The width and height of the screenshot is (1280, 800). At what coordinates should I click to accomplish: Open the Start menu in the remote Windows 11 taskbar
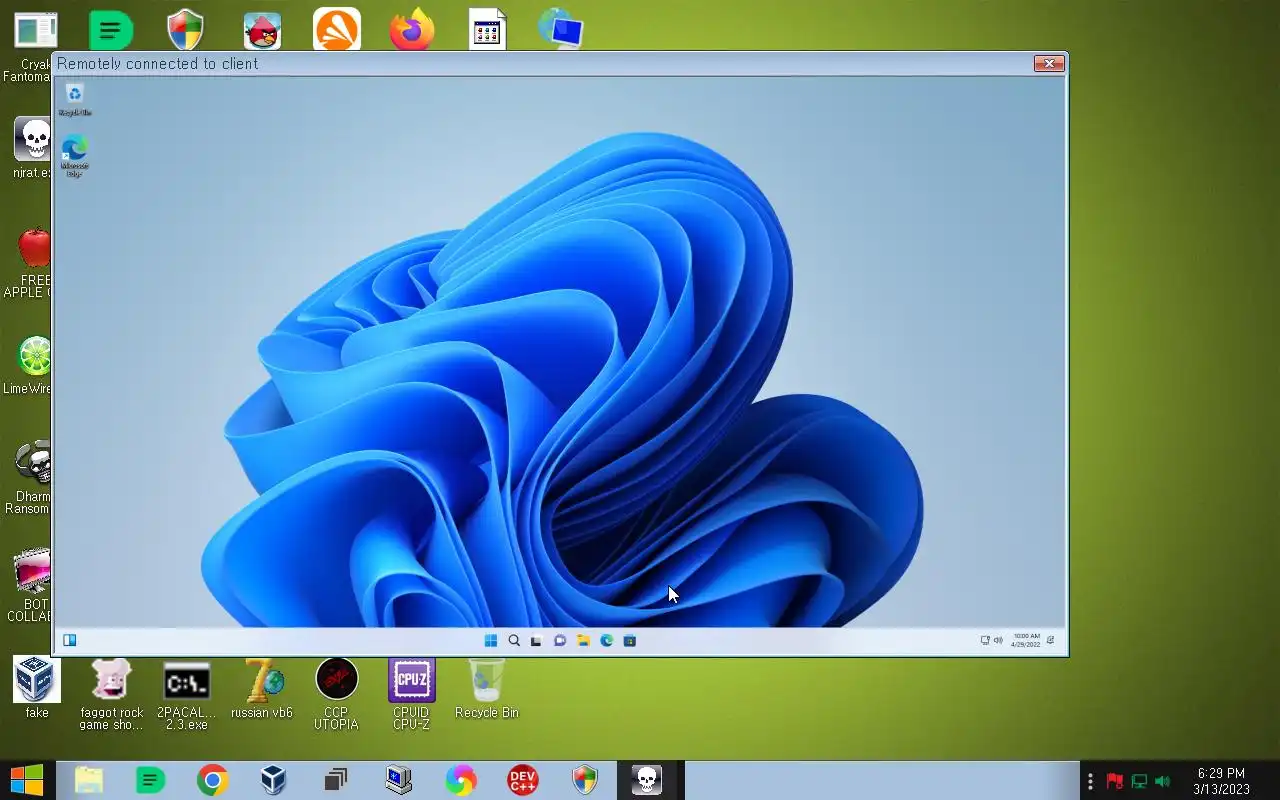(490, 641)
